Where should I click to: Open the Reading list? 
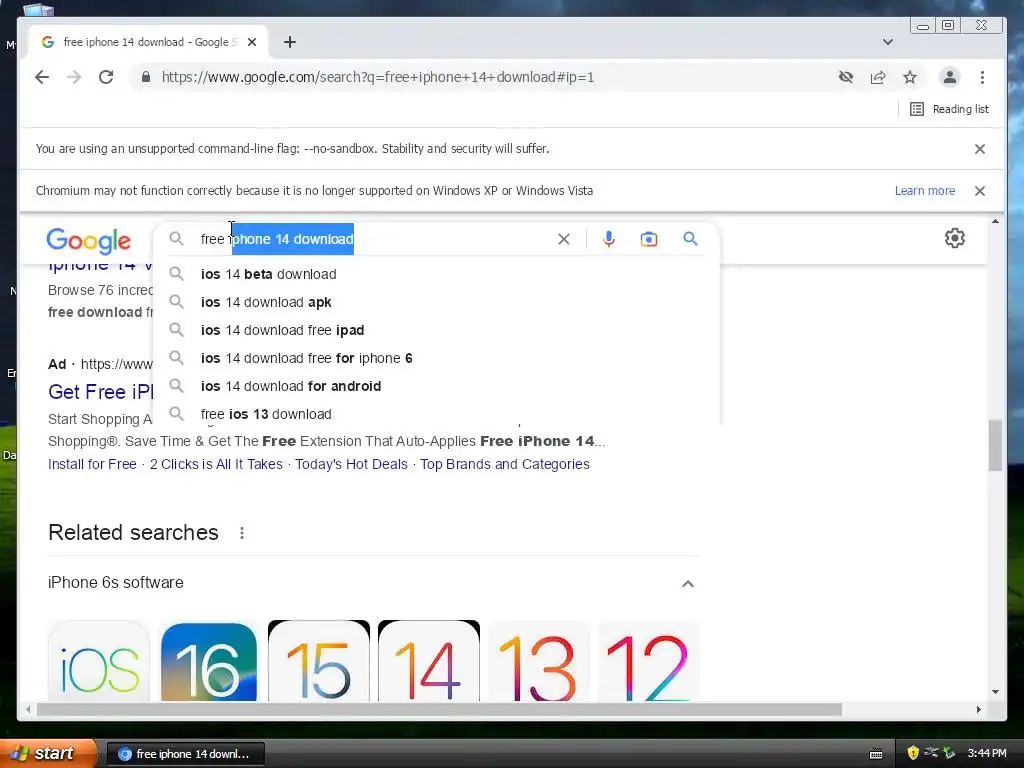pyautogui.click(x=949, y=109)
